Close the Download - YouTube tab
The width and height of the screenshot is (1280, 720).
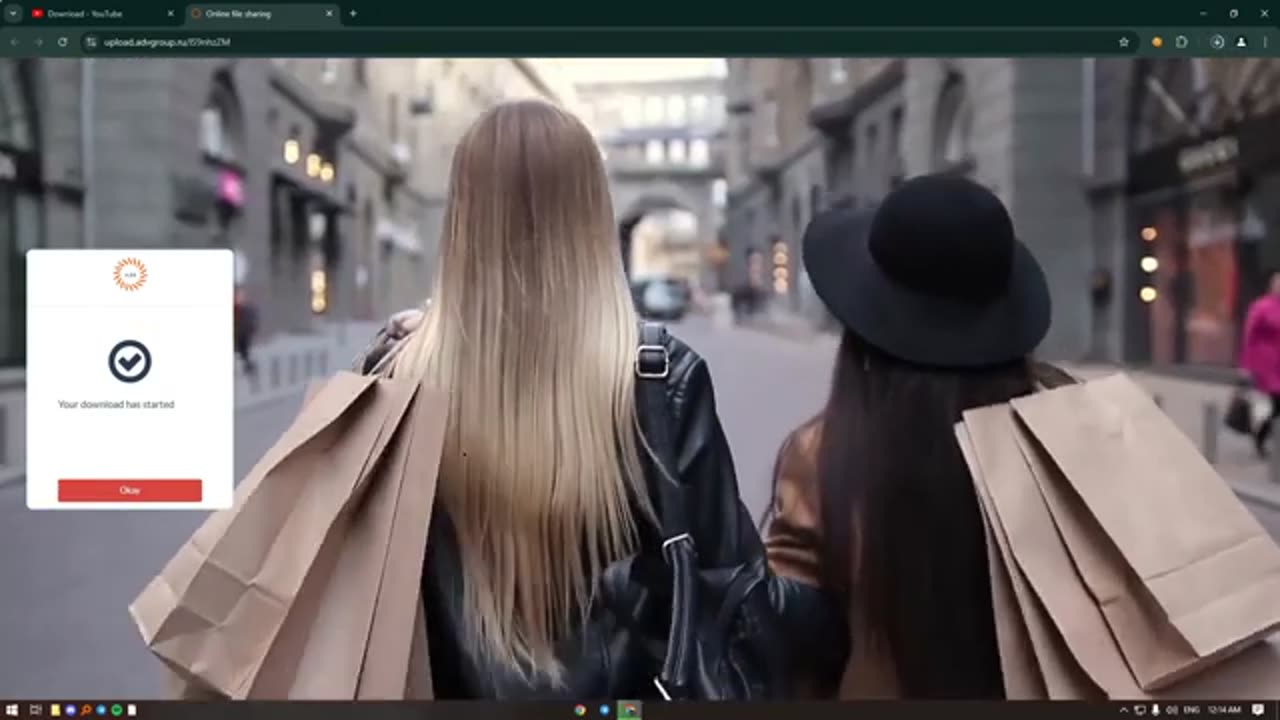click(170, 13)
